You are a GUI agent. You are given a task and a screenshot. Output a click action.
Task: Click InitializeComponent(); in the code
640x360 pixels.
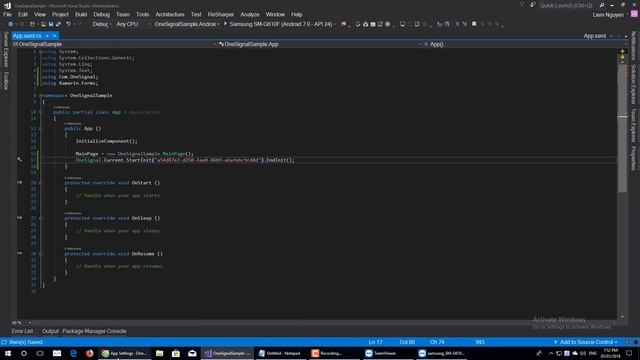click(x=107, y=141)
